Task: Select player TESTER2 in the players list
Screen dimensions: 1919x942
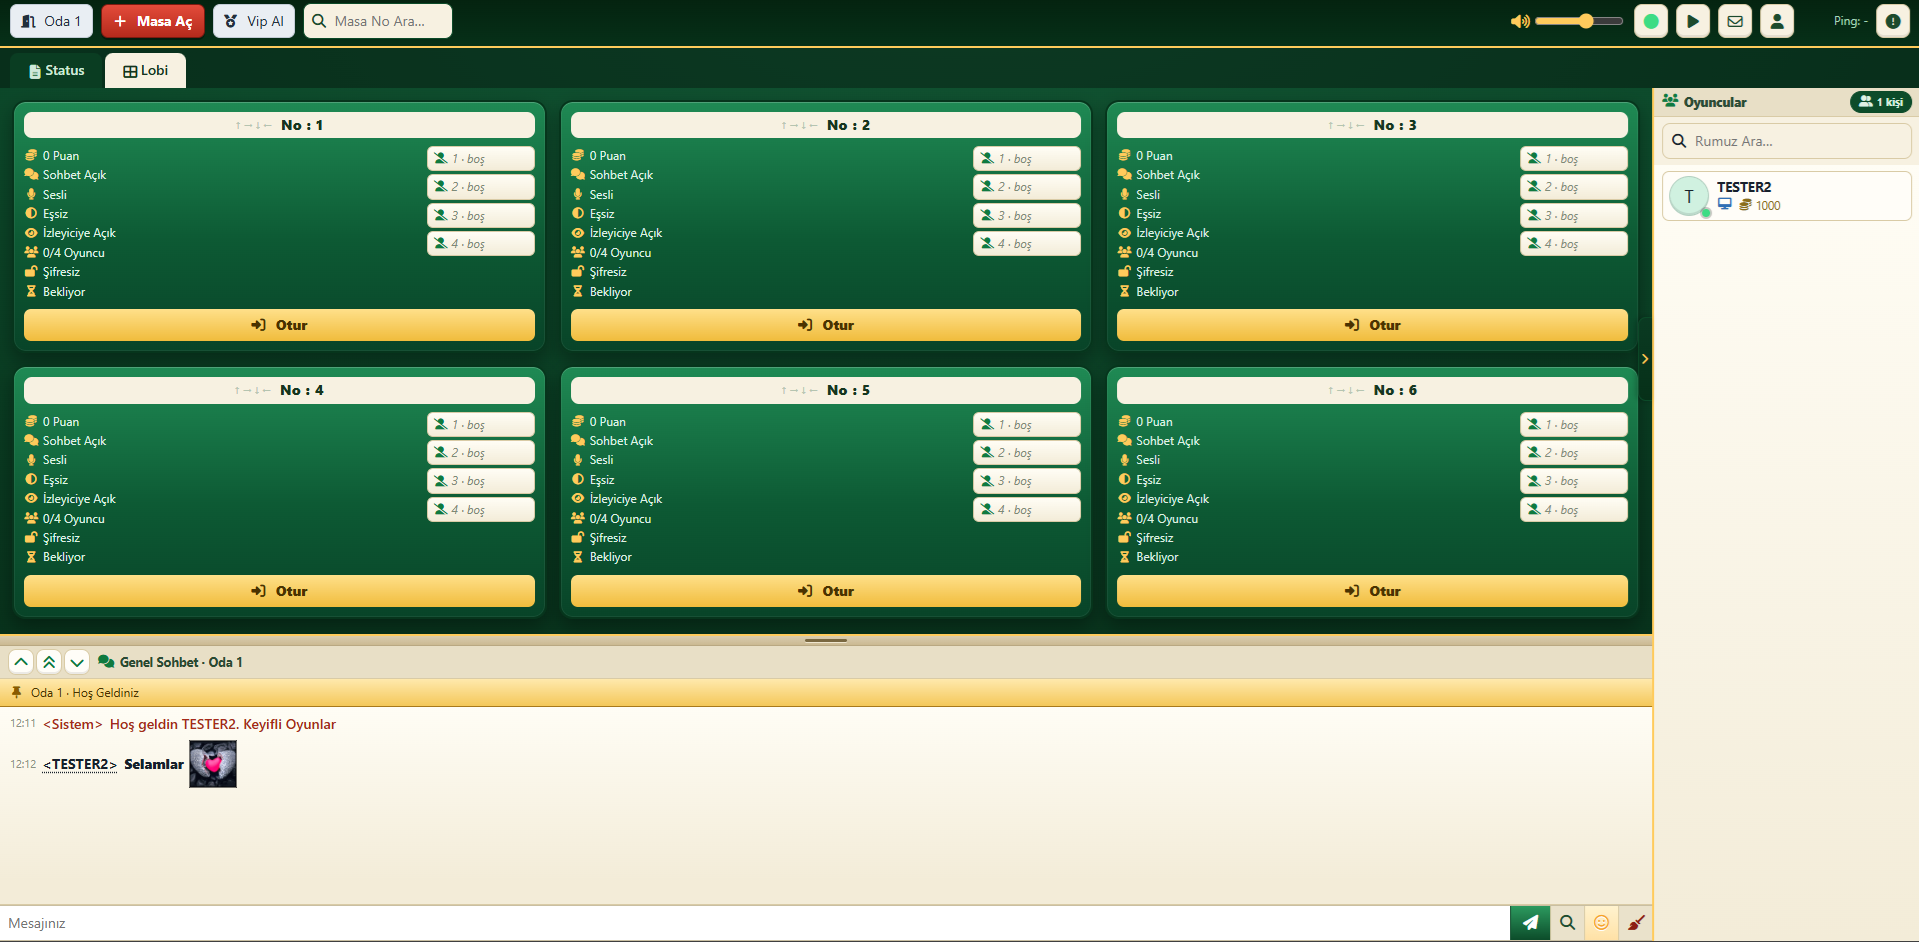Action: [1787, 196]
